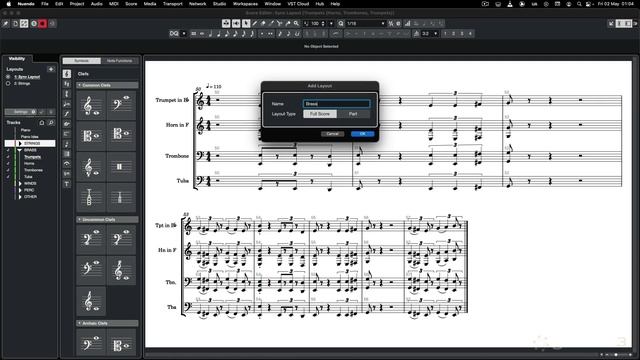This screenshot has width=640, height=360.
Task: Open the Workspaces menu
Action: pos(245,4)
